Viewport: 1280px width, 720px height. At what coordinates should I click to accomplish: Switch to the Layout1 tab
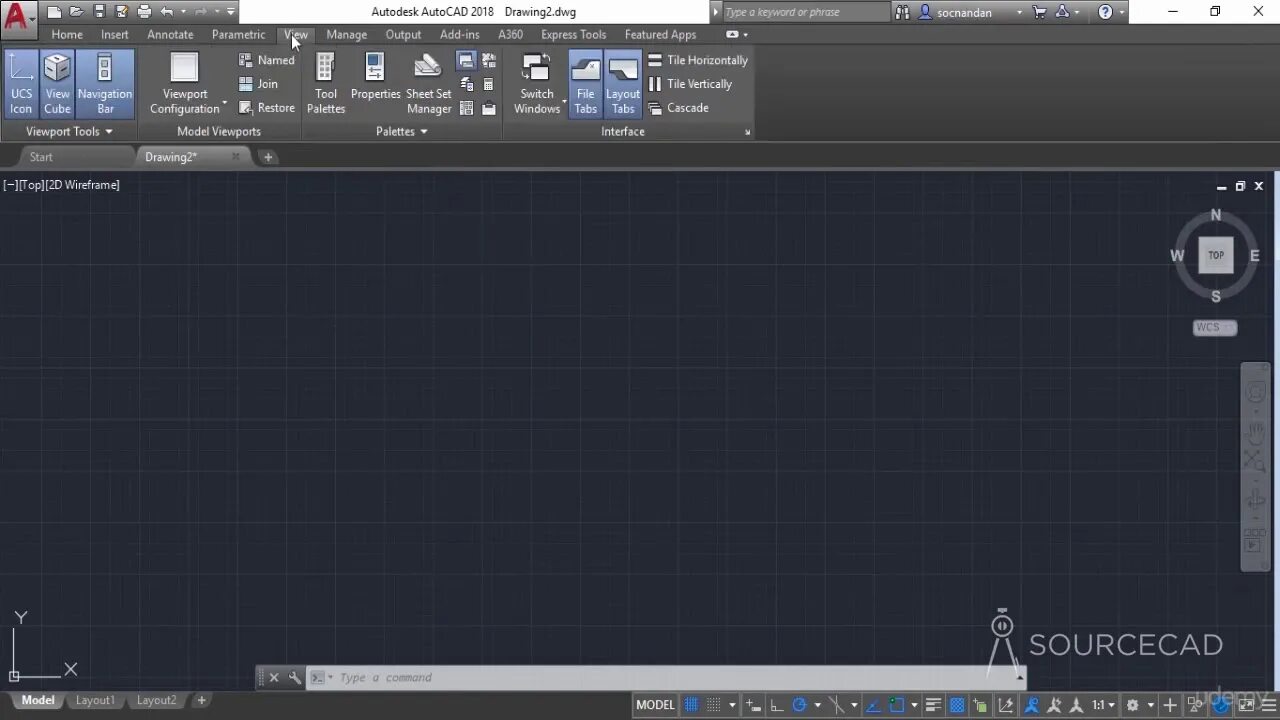click(x=95, y=700)
